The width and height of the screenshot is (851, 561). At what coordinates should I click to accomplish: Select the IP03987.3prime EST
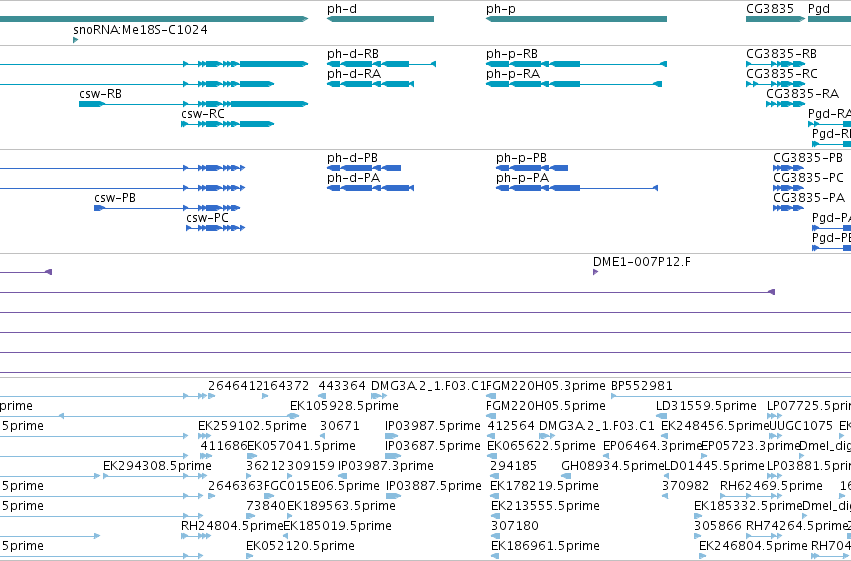point(386,466)
